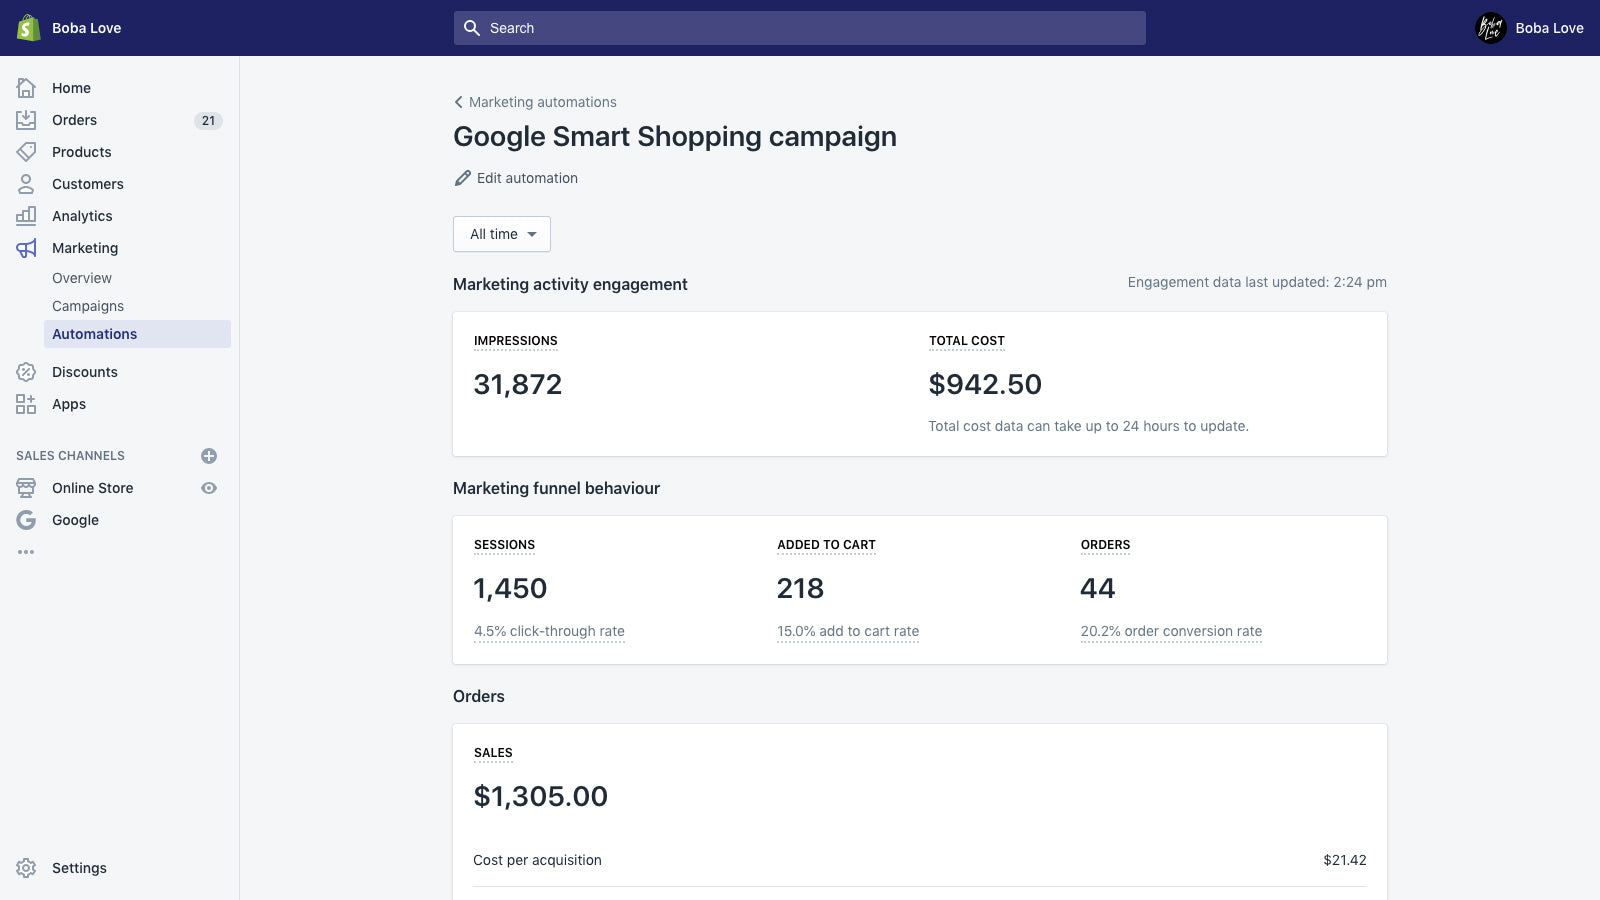
Task: Open the All time date range dropdown
Action: (502, 234)
